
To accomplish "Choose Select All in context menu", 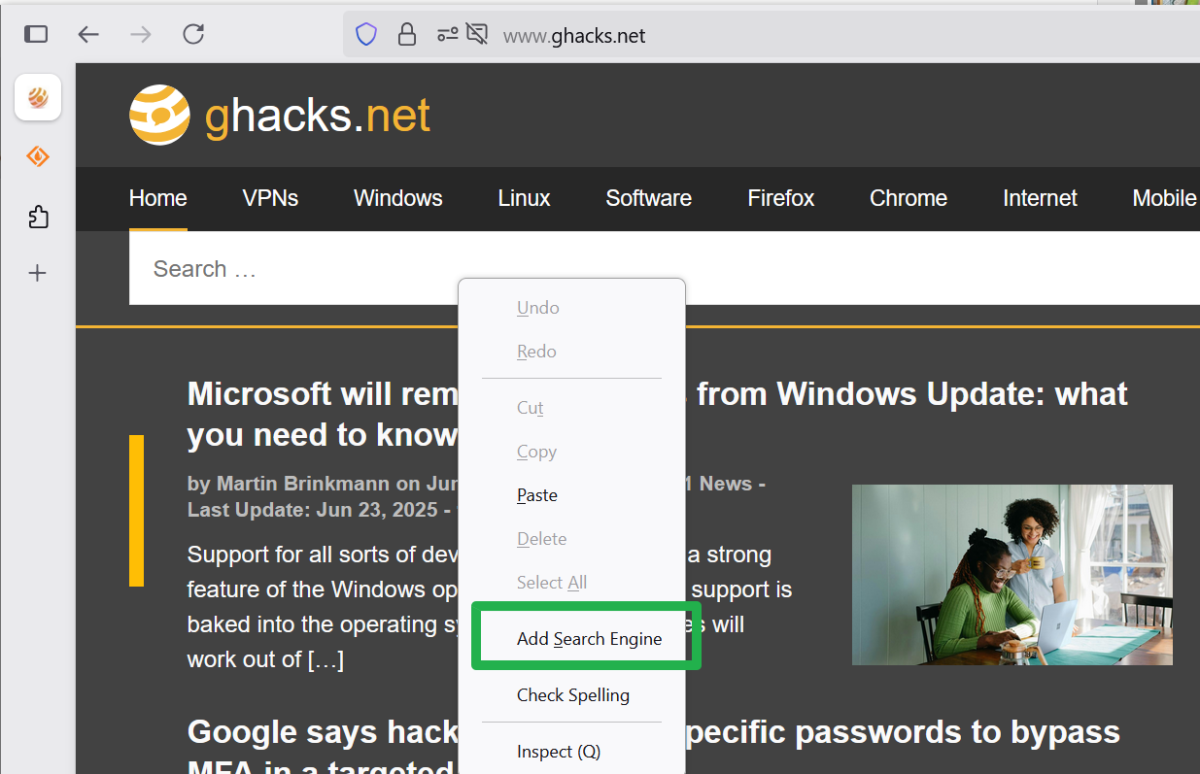I will [572, 583].
